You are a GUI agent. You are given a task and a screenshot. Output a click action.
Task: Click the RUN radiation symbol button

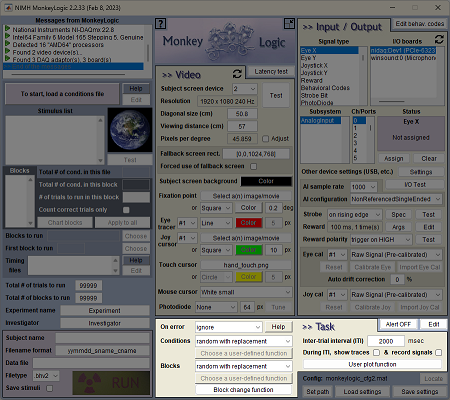(111, 383)
